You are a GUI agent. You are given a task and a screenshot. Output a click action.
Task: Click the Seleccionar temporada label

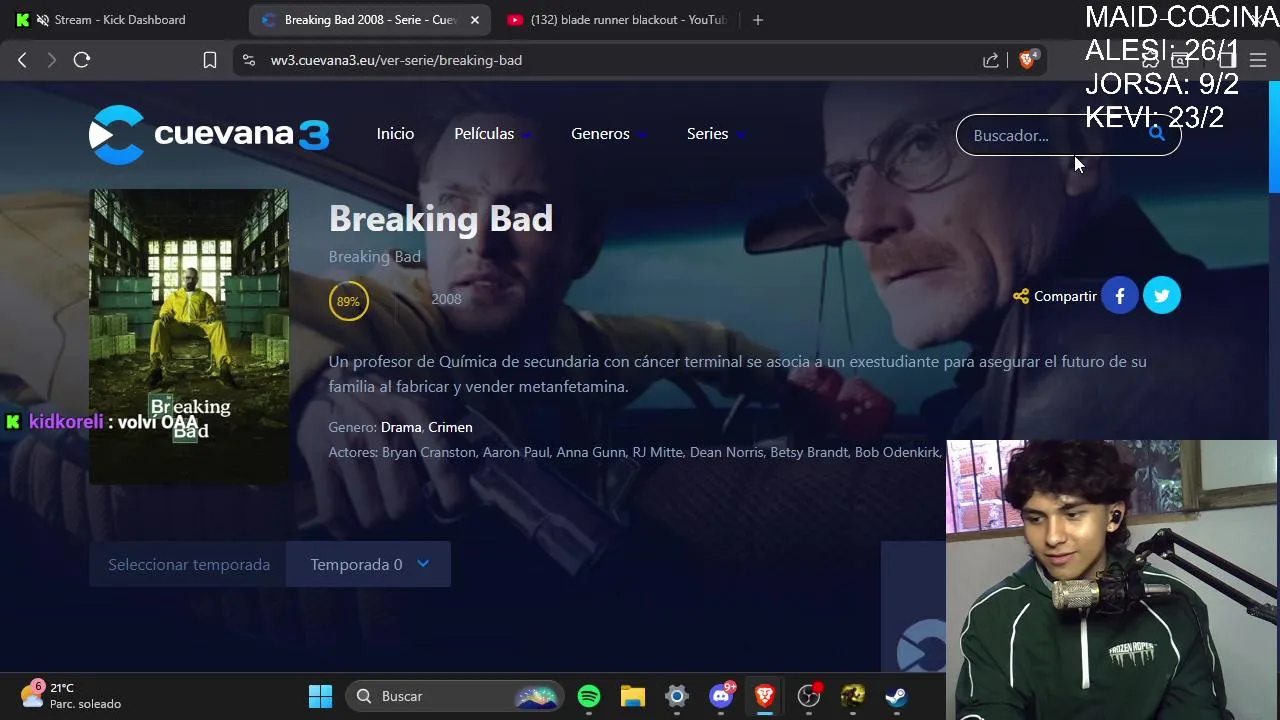pos(189,565)
